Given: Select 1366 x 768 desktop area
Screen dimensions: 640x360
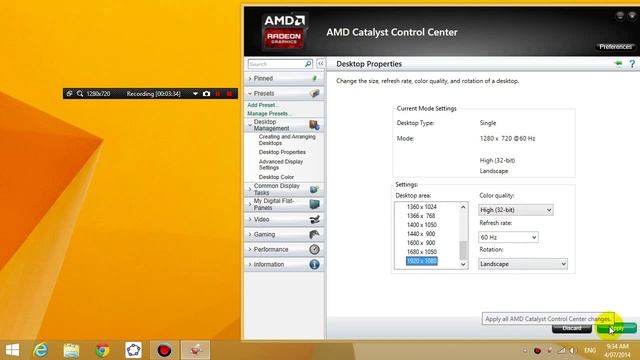Looking at the screenshot, I should coord(421,216).
